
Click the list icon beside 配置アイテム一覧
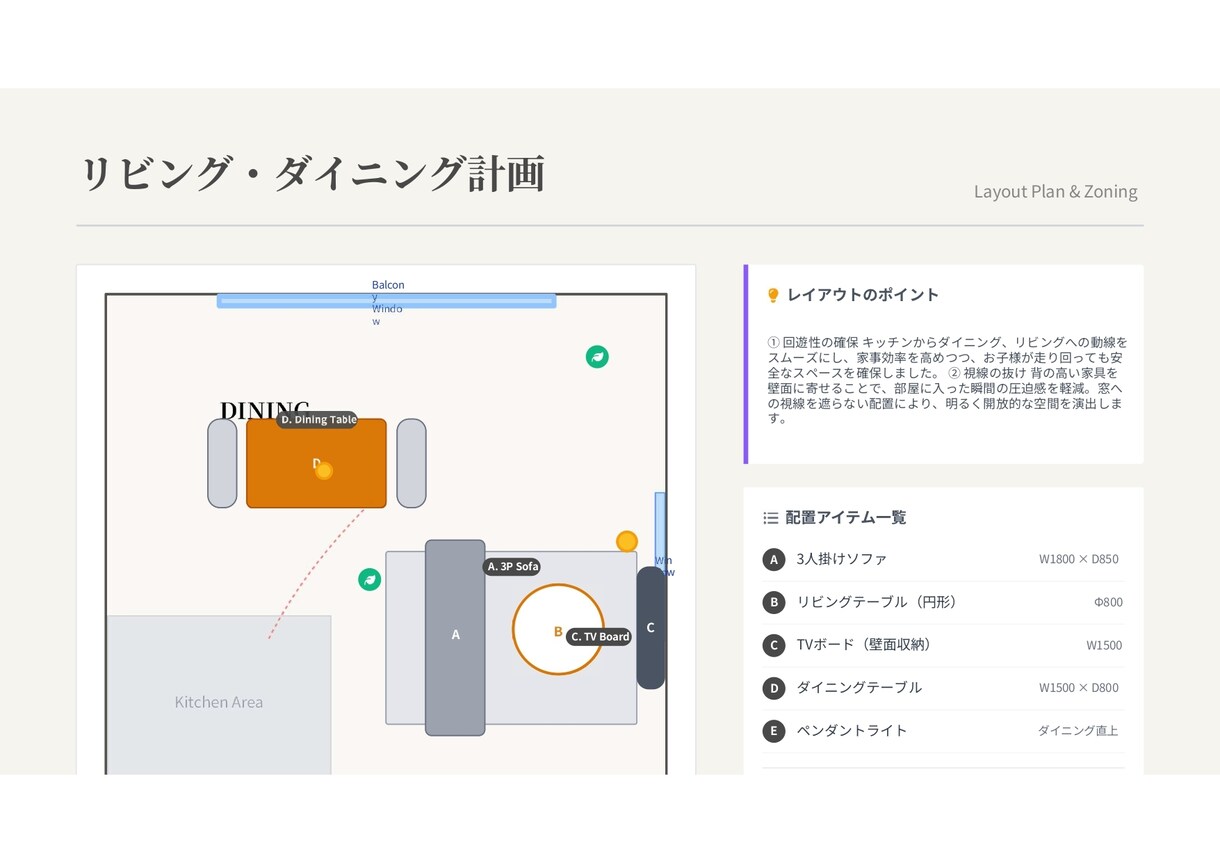tap(770, 518)
